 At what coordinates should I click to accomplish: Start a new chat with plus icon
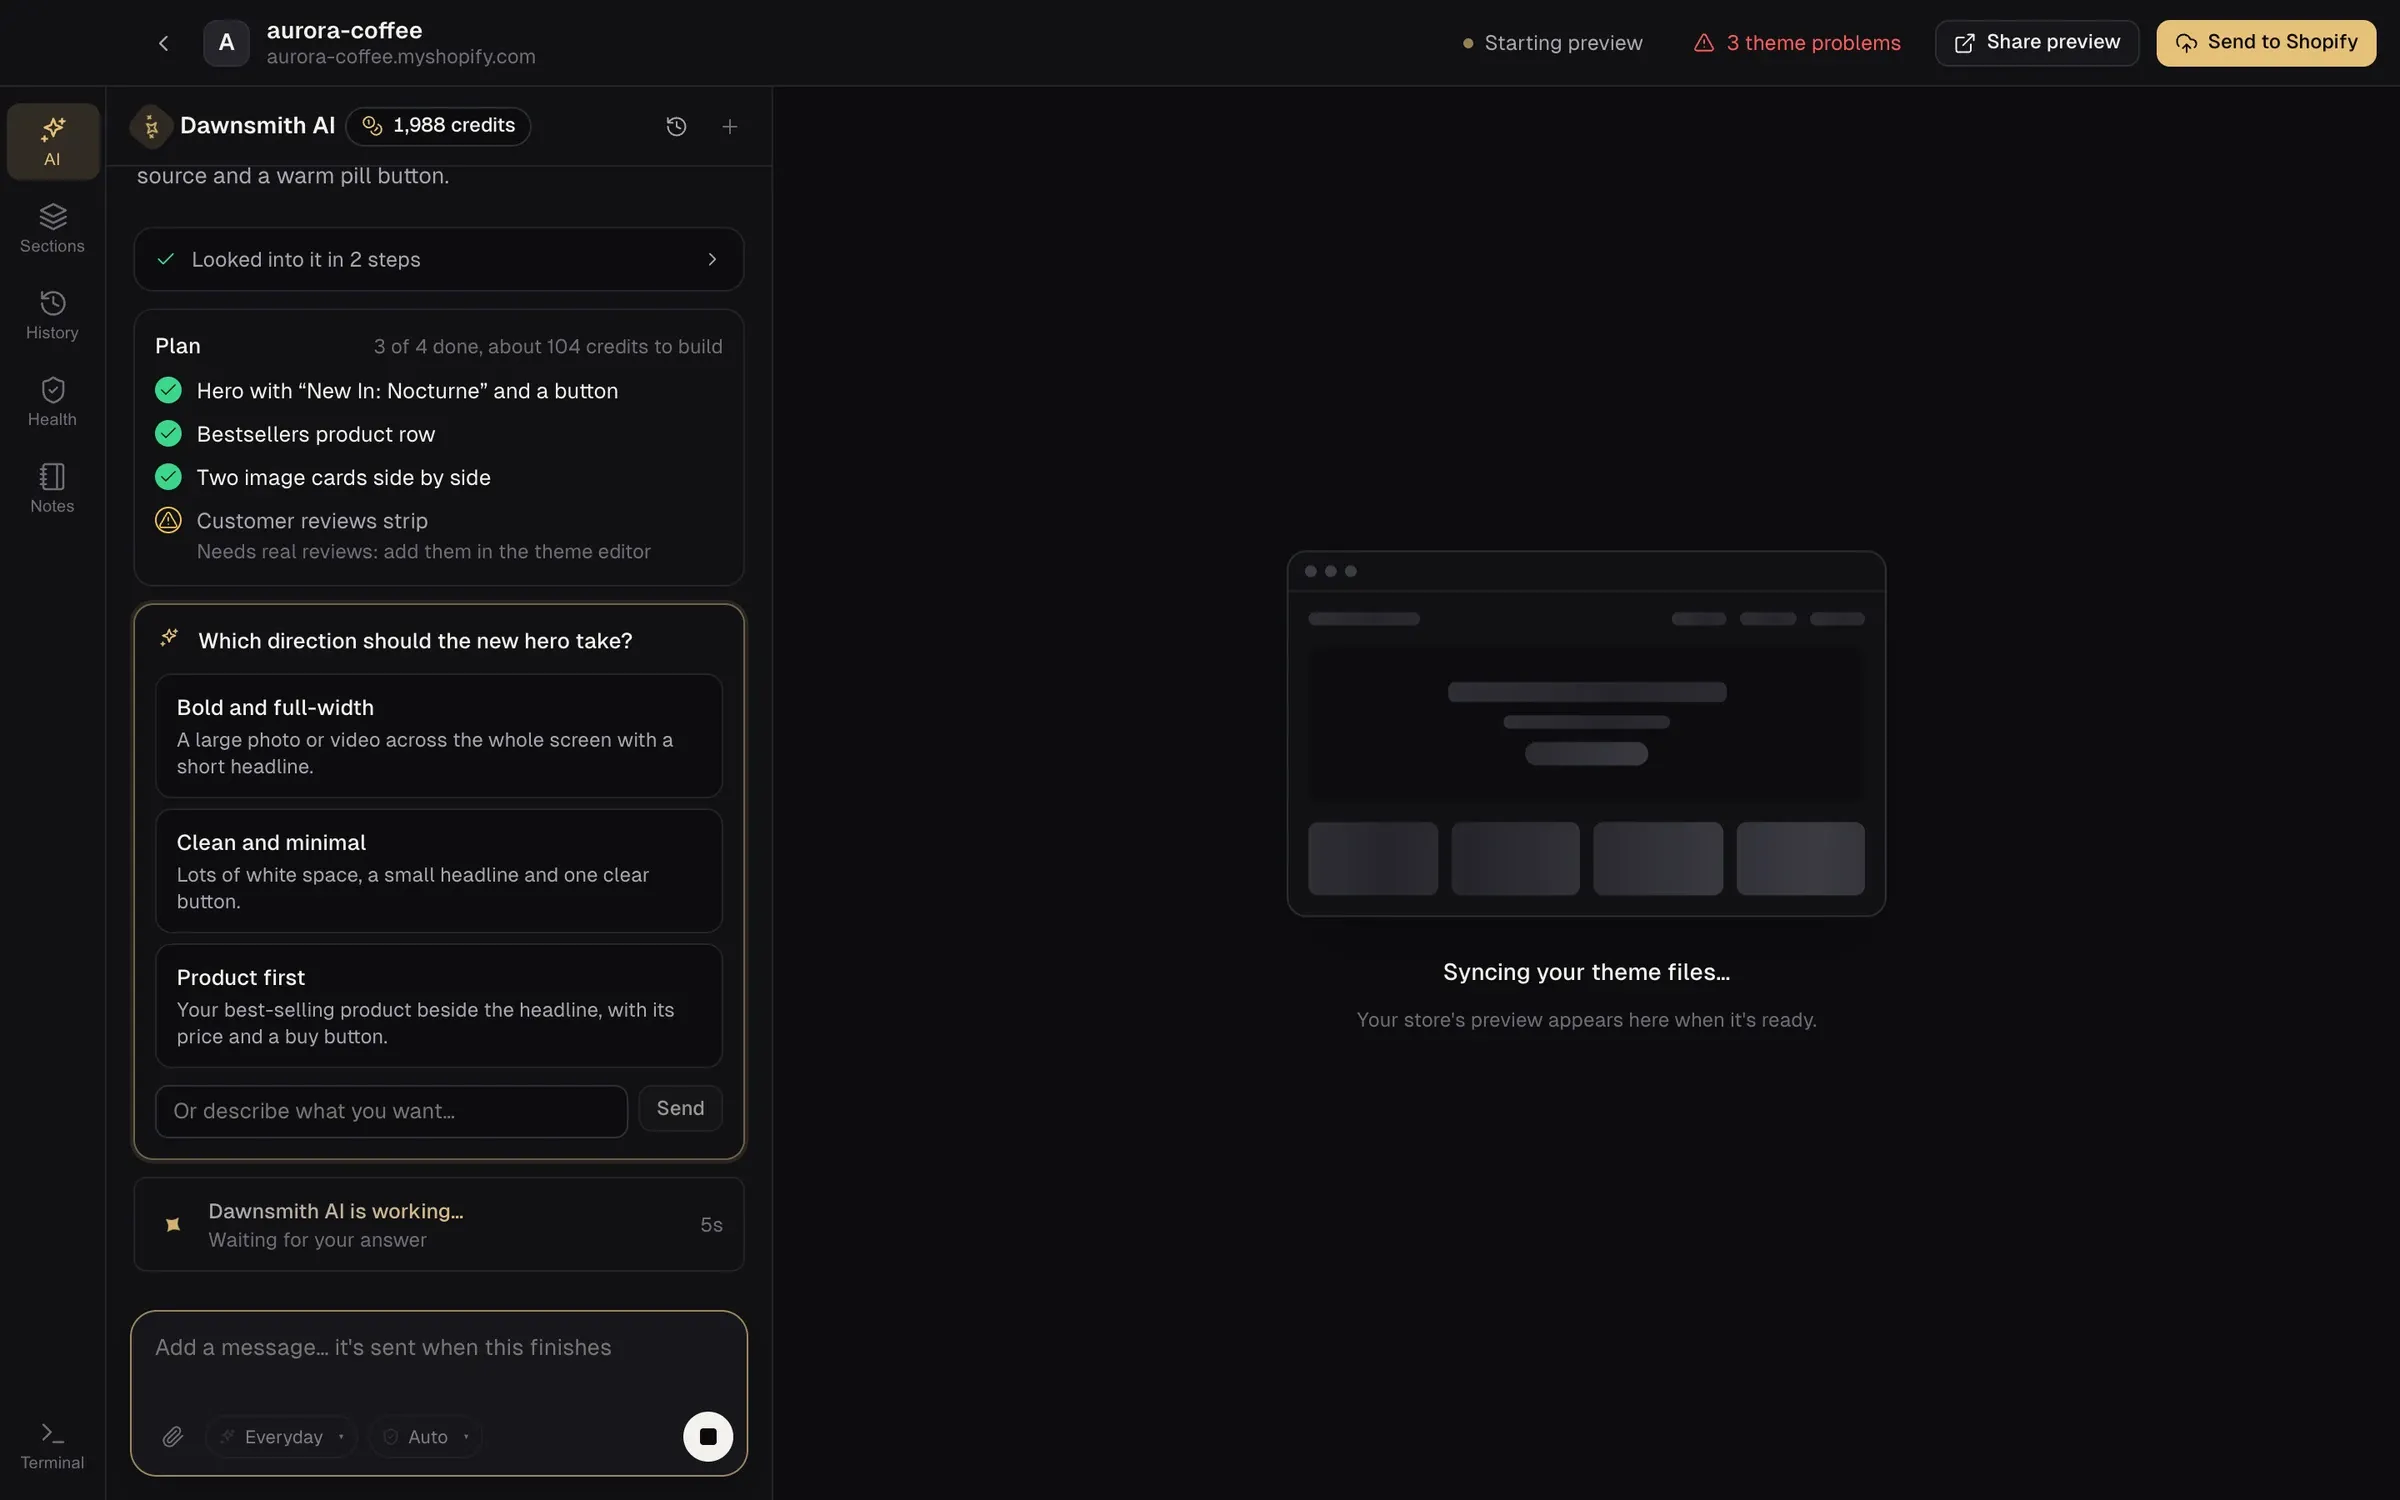tap(729, 126)
